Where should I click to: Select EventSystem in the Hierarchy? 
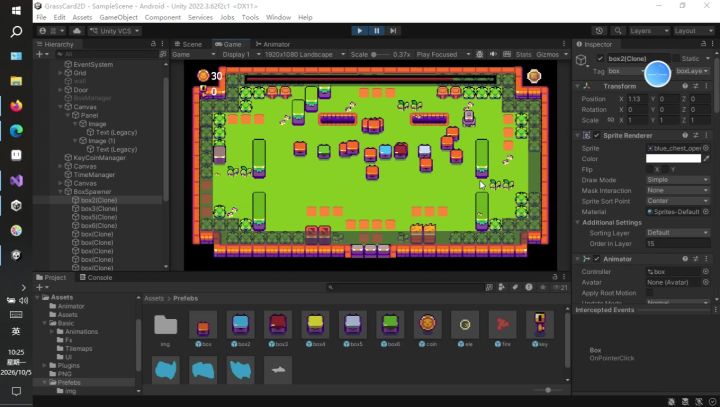click(x=93, y=64)
